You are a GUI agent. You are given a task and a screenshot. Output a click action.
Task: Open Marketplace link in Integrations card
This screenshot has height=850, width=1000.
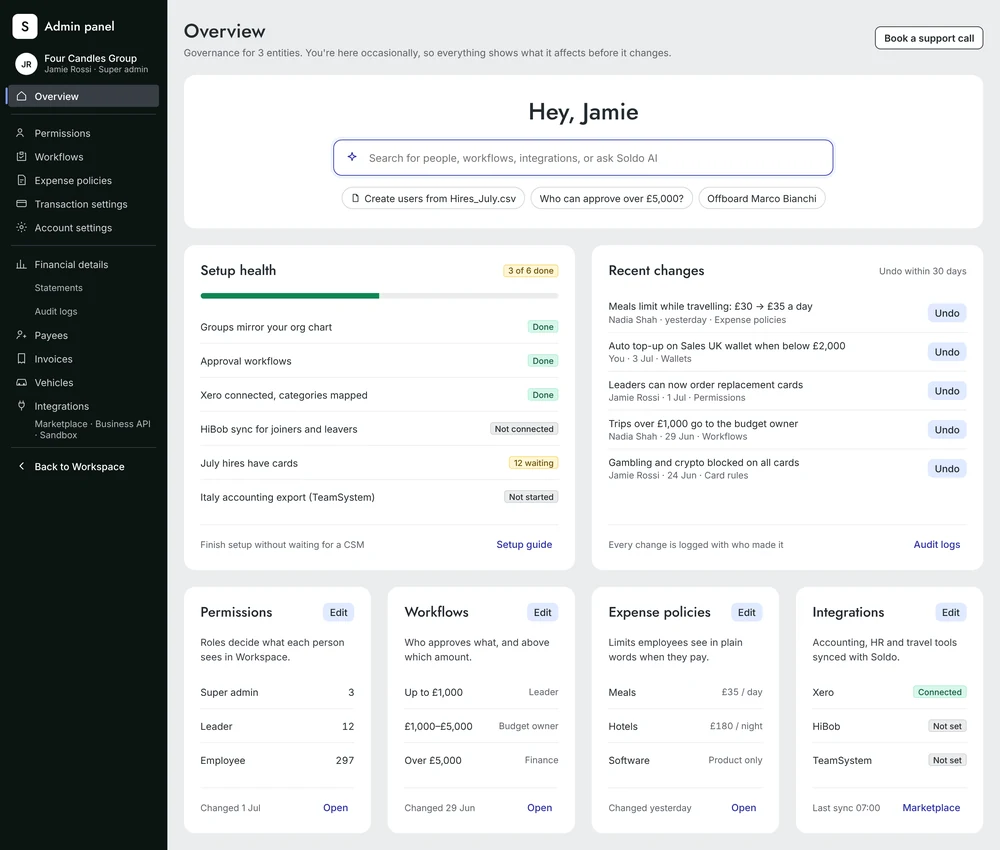[930, 807]
